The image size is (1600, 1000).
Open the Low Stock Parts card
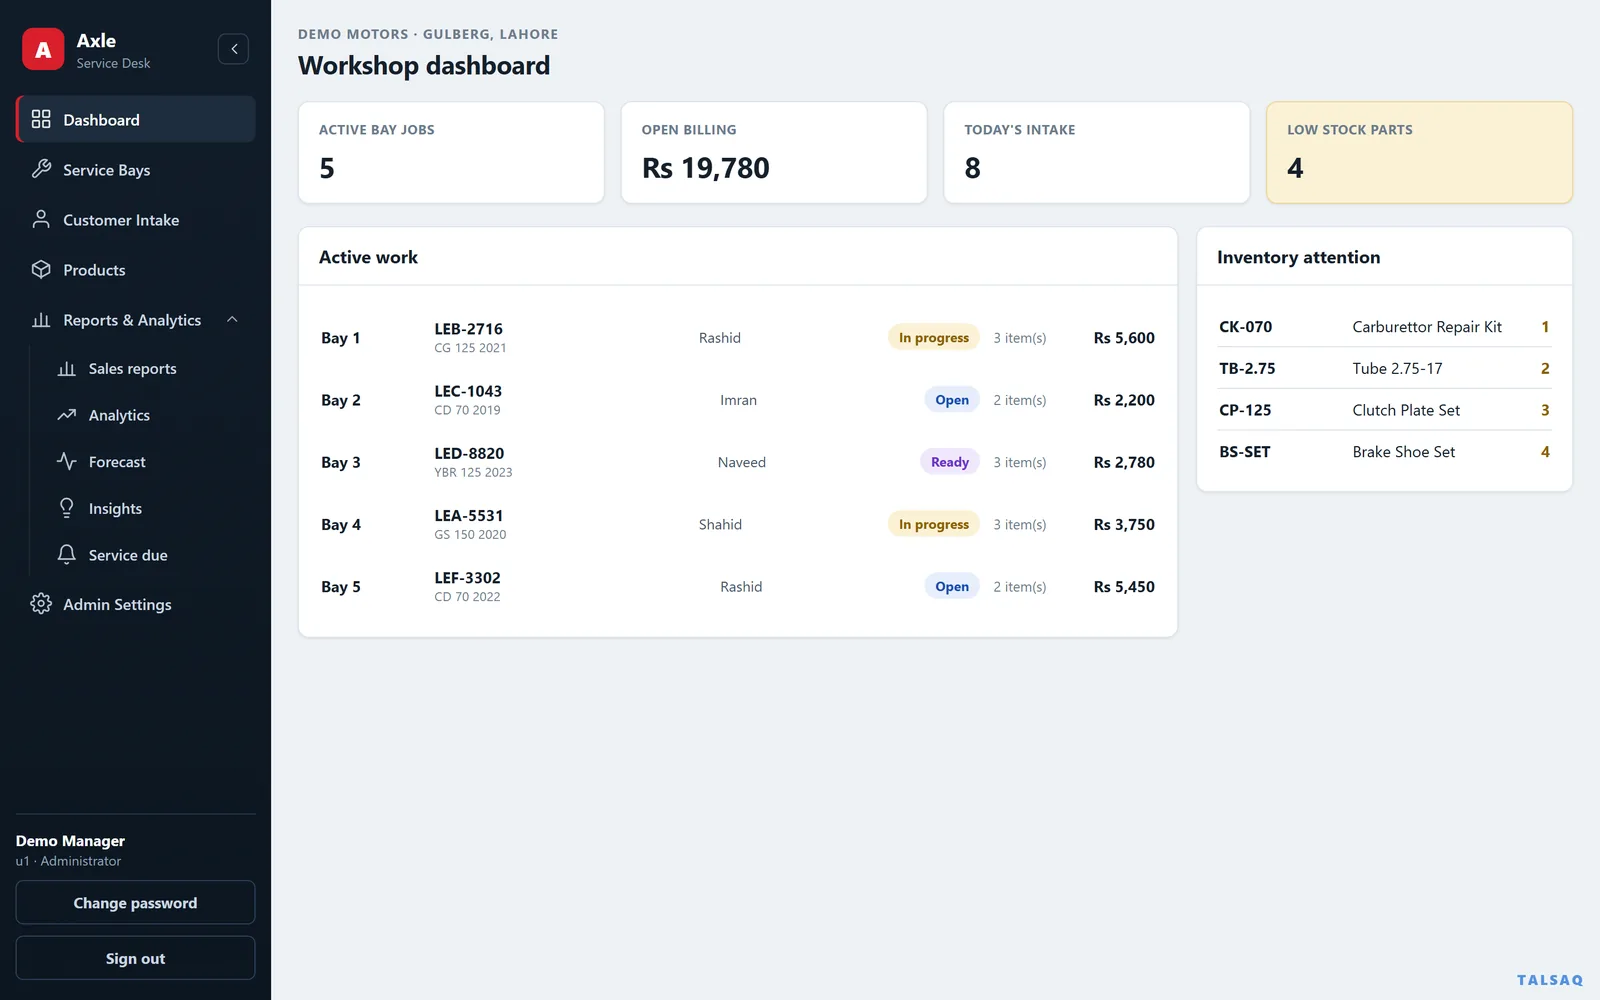1419,152
